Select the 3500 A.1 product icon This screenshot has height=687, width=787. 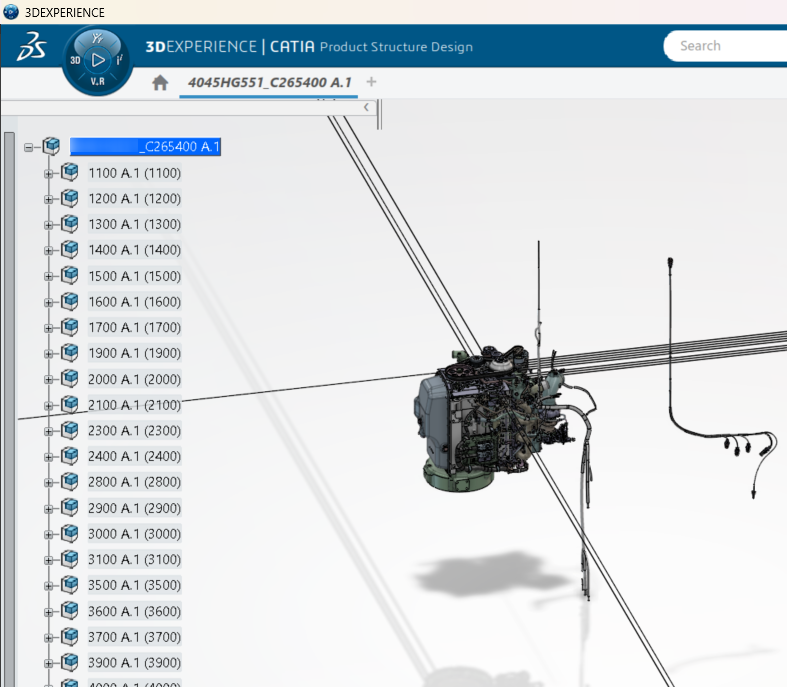70,585
